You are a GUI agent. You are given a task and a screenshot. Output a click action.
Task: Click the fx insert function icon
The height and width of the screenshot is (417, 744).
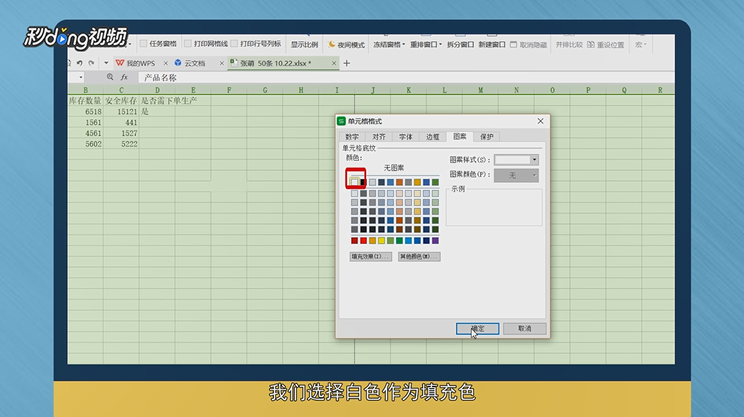pyautogui.click(x=124, y=77)
